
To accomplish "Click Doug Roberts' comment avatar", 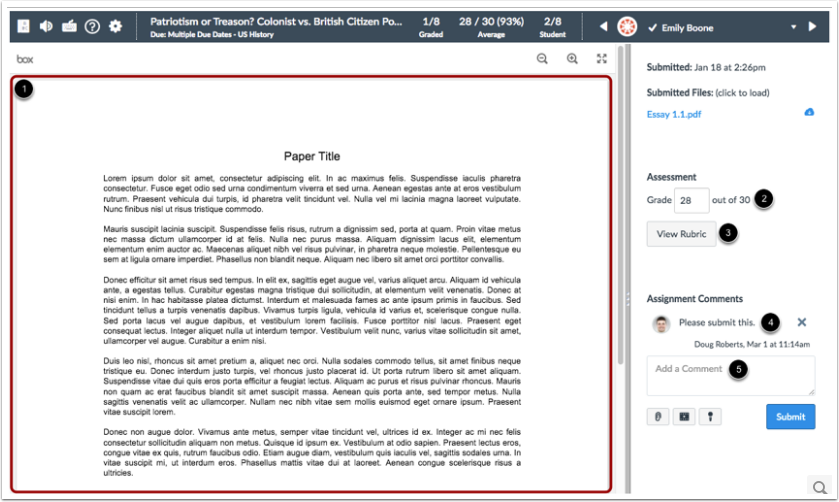I will pos(661,323).
